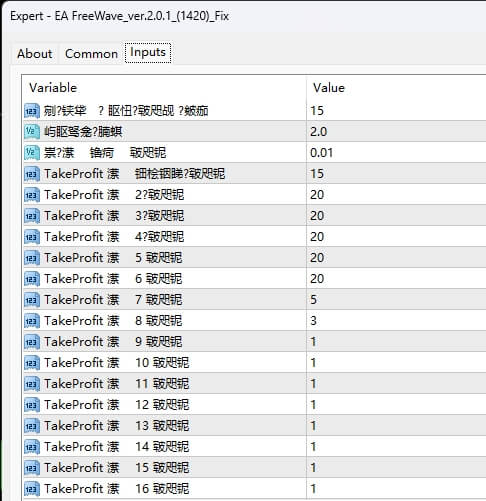Click integer icon of TakeProfit row 5
Image resolution: width=486 pixels, height=501 pixels.
coord(32,258)
